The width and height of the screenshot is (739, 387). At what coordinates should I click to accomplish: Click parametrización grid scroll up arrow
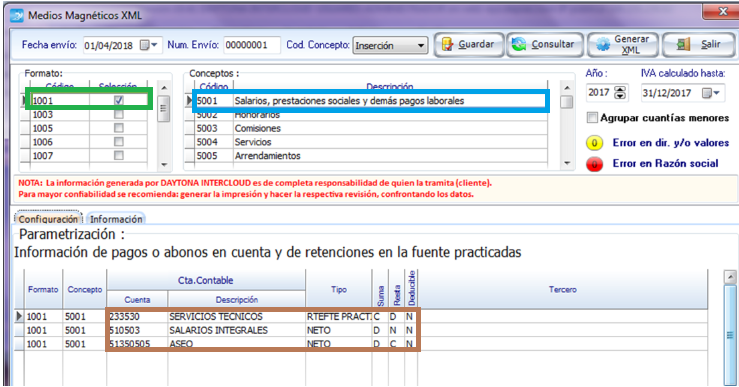[x=730, y=277]
